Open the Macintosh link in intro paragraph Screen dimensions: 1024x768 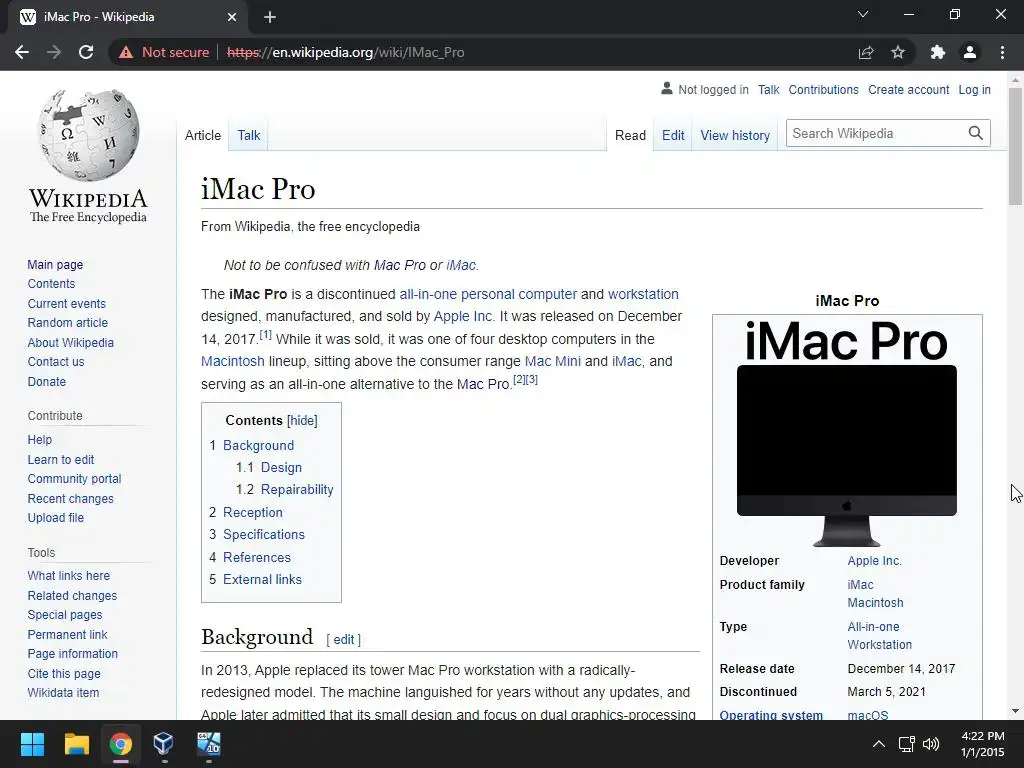[x=232, y=361]
